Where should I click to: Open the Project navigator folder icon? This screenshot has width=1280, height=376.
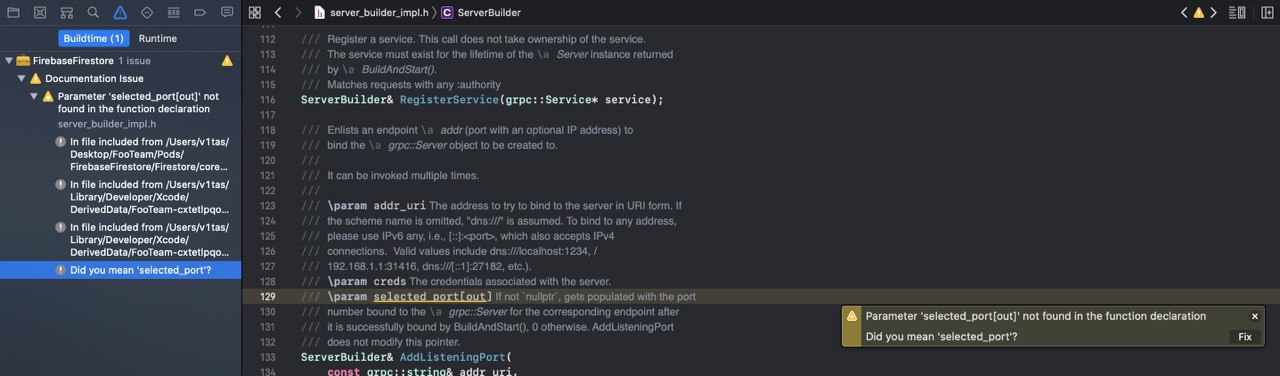coord(13,13)
